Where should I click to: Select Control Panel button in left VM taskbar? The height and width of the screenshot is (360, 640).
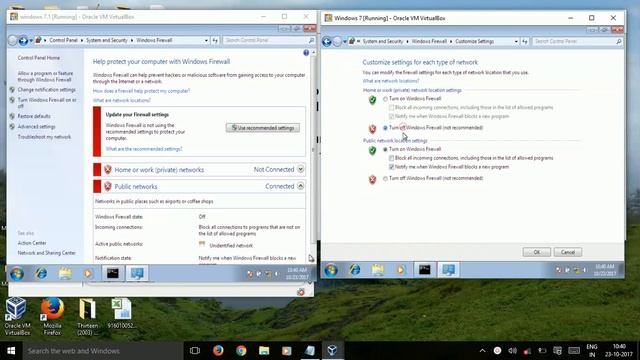pyautogui.click(x=137, y=273)
